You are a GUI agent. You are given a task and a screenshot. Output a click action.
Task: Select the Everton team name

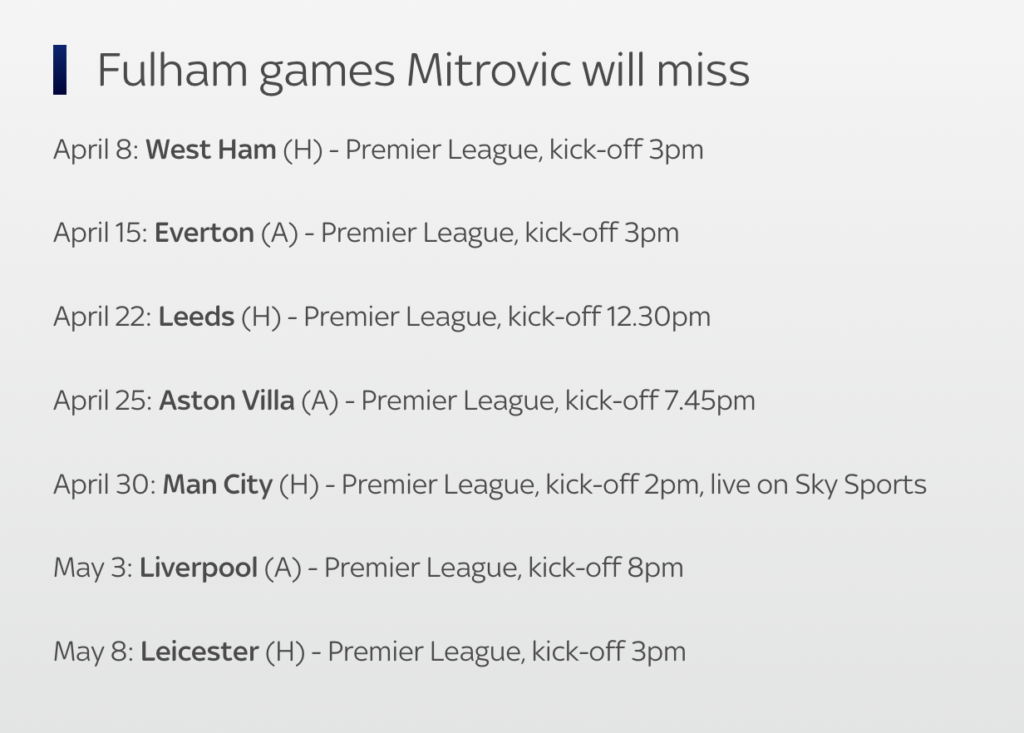[x=204, y=233]
